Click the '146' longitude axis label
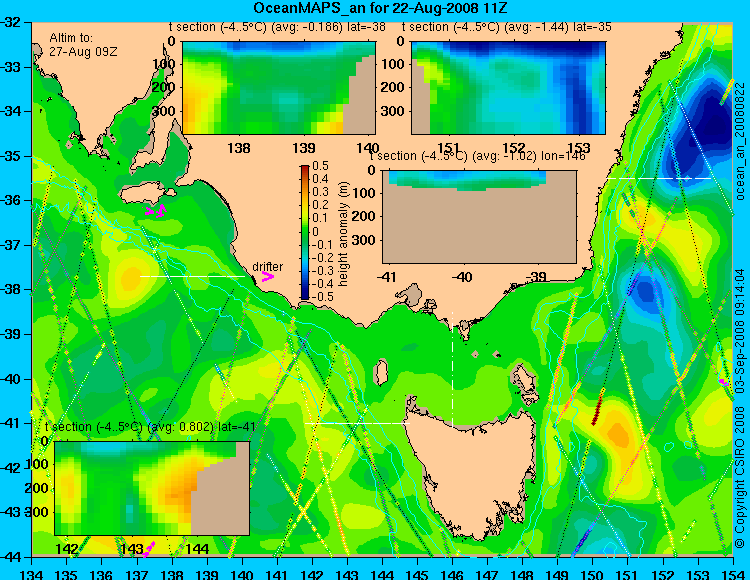 click(452, 574)
